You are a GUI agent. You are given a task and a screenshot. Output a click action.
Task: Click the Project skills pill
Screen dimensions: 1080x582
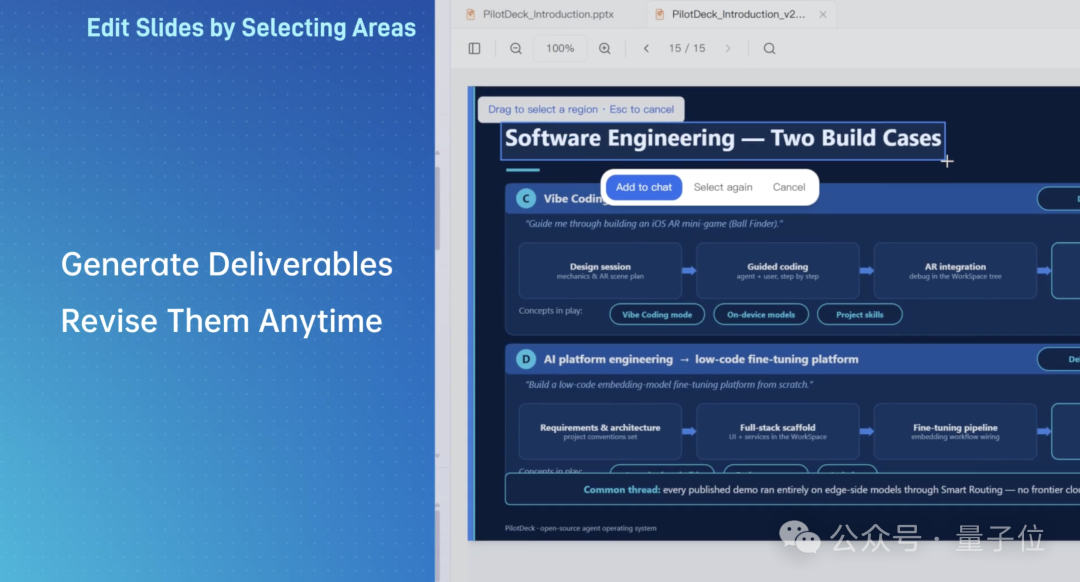[860, 315]
